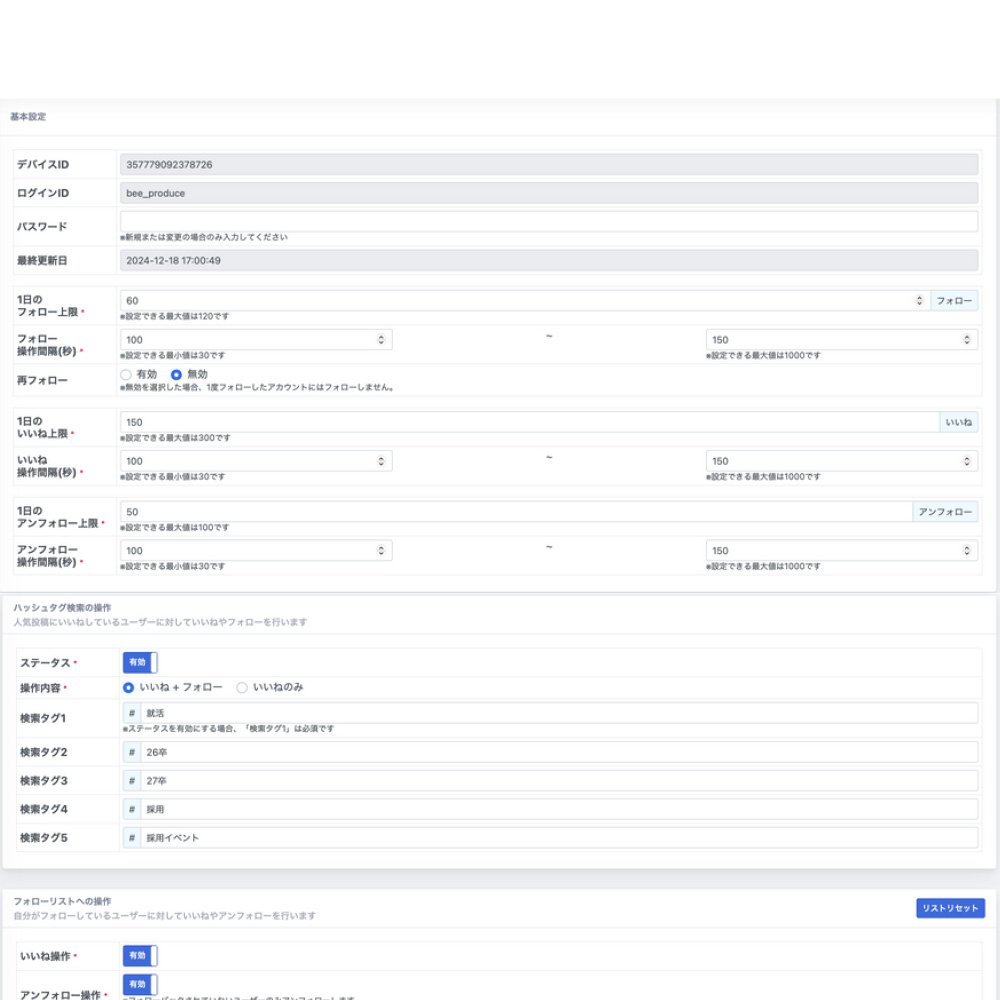The height and width of the screenshot is (1000, 1000).
Task: Select the いいね＋フォロー operation option
Action: pos(128,688)
